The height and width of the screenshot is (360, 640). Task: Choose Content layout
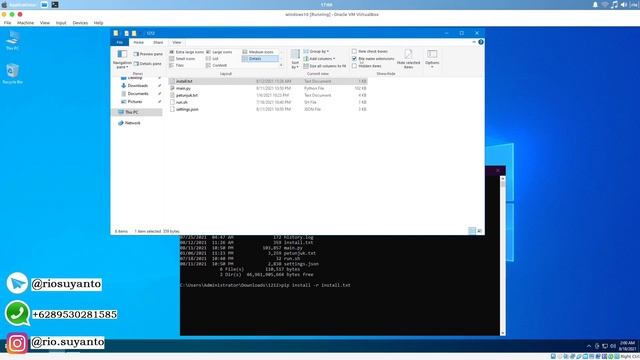(x=216, y=65)
